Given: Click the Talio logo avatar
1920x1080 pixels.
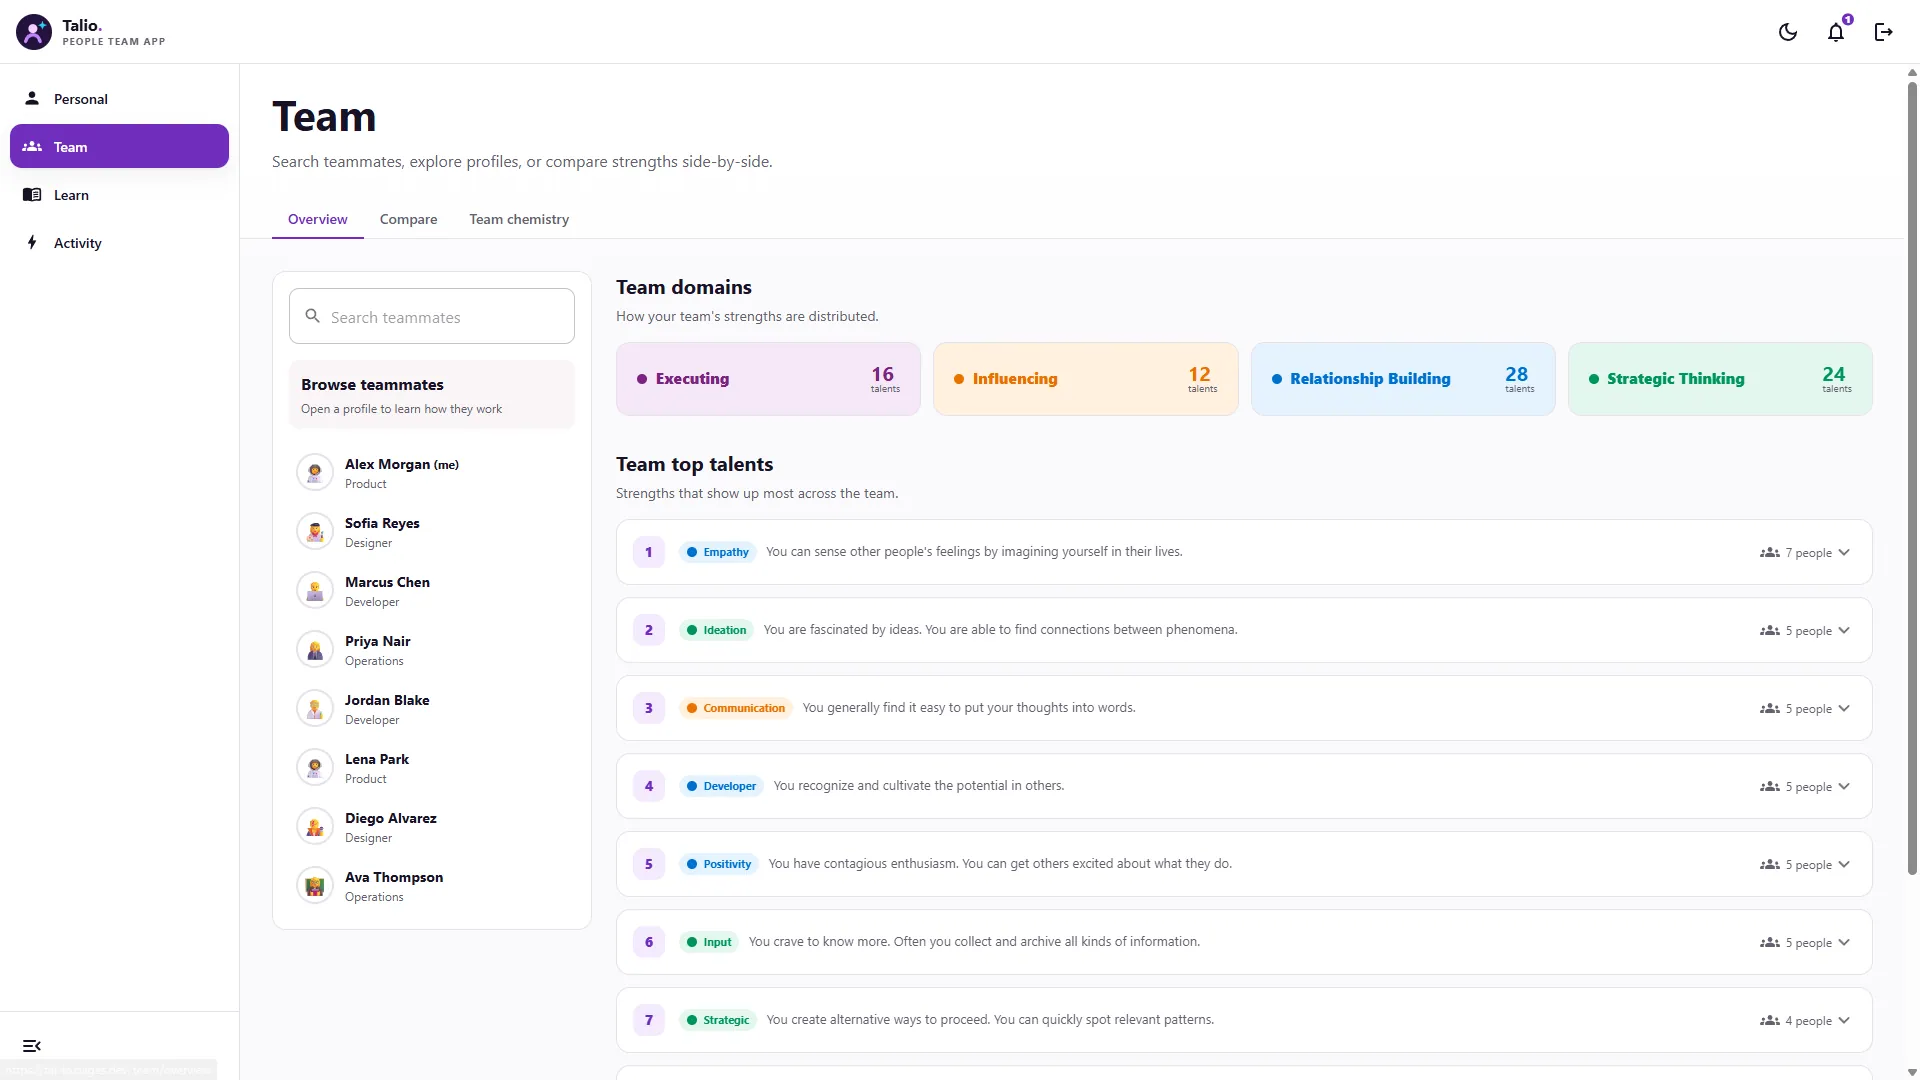Looking at the screenshot, I should [34, 32].
